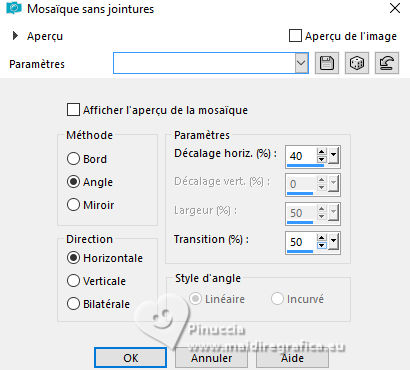Viewport: 410px width, 370px height.
Task: Decrease Transition value with down arrow
Action: tap(321, 245)
